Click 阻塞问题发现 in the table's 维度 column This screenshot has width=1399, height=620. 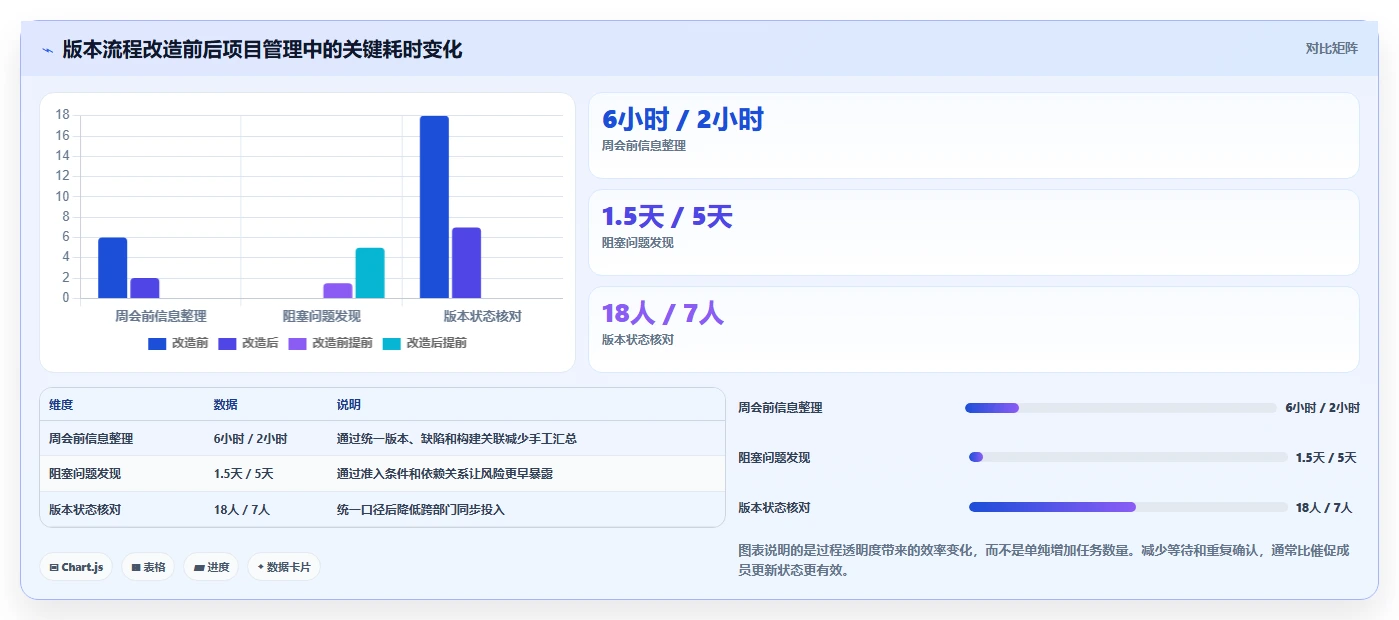85,474
